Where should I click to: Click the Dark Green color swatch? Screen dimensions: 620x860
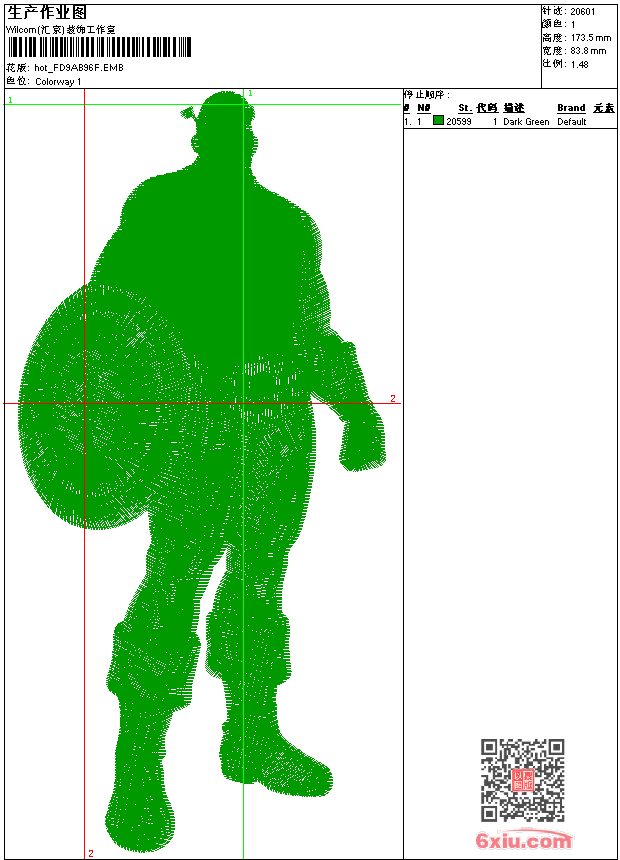tap(438, 120)
